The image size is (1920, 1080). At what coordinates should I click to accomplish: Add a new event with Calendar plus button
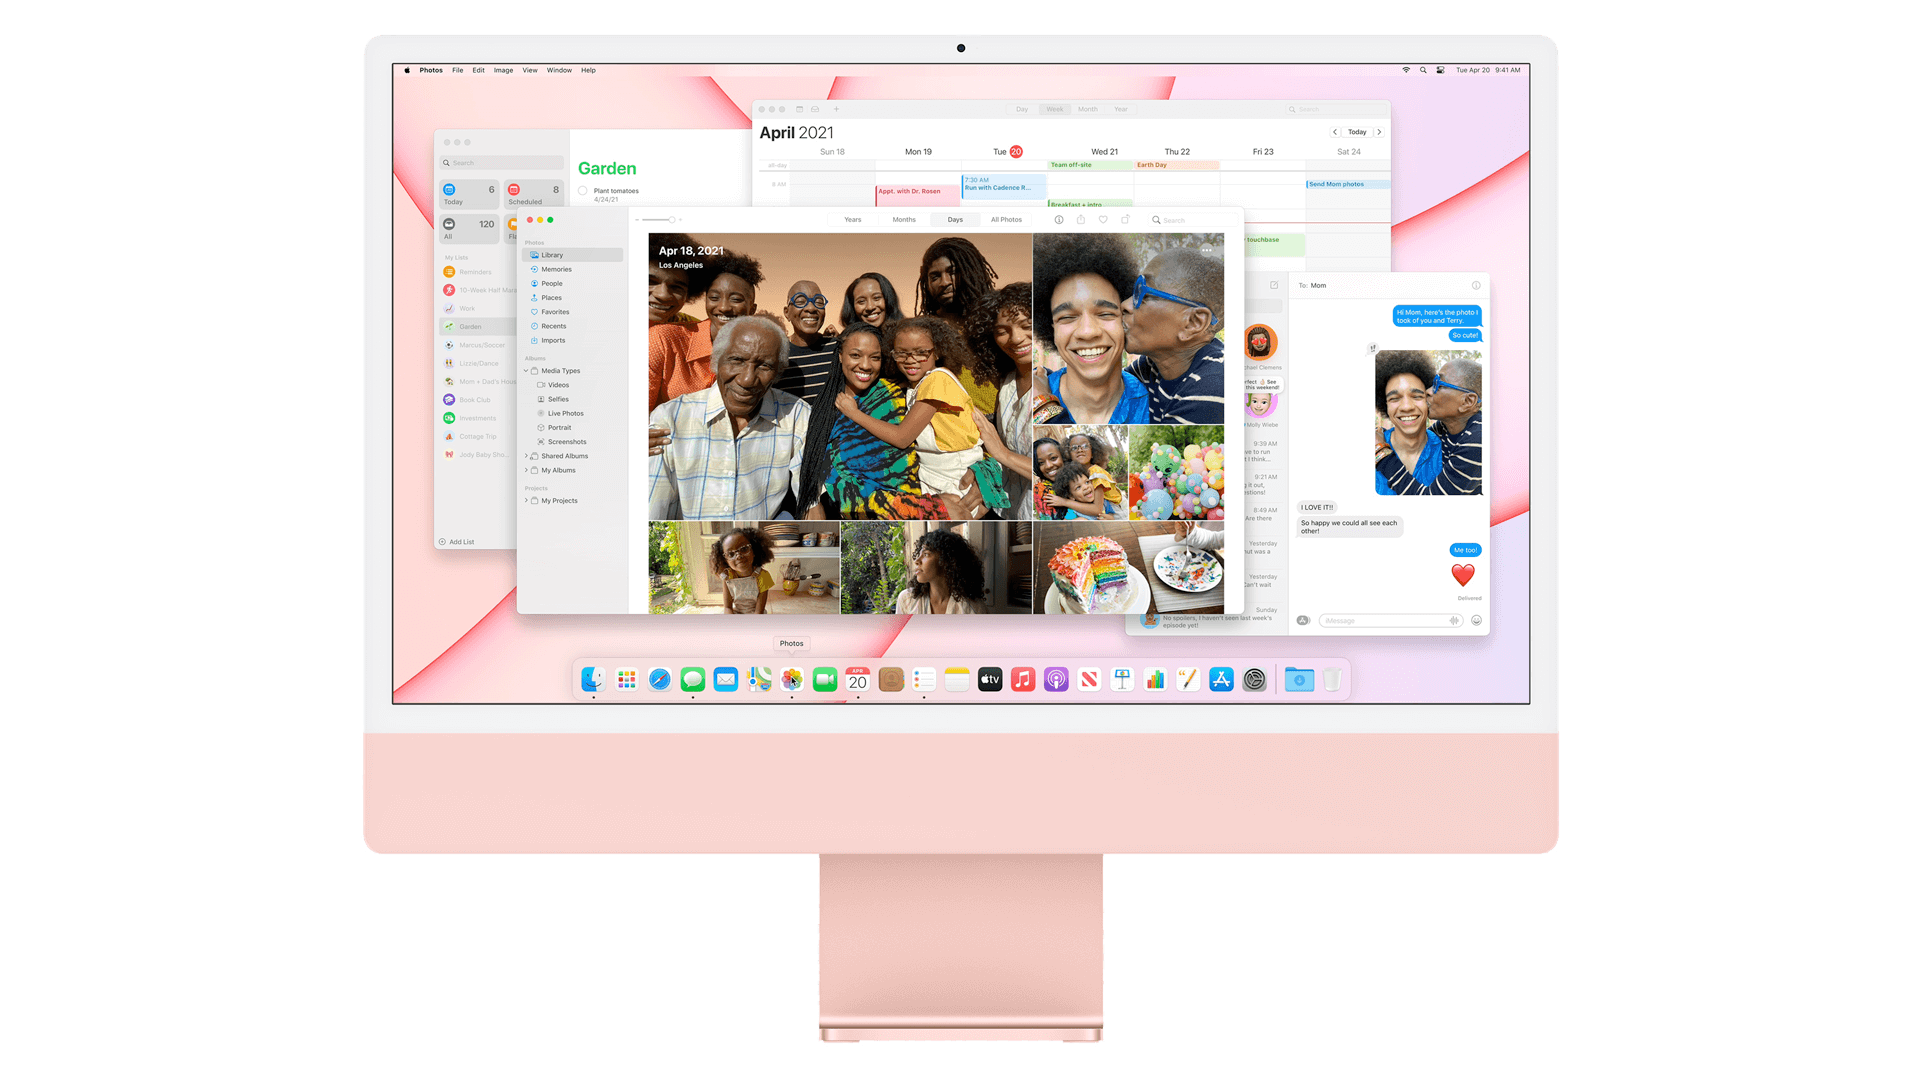pyautogui.click(x=836, y=109)
